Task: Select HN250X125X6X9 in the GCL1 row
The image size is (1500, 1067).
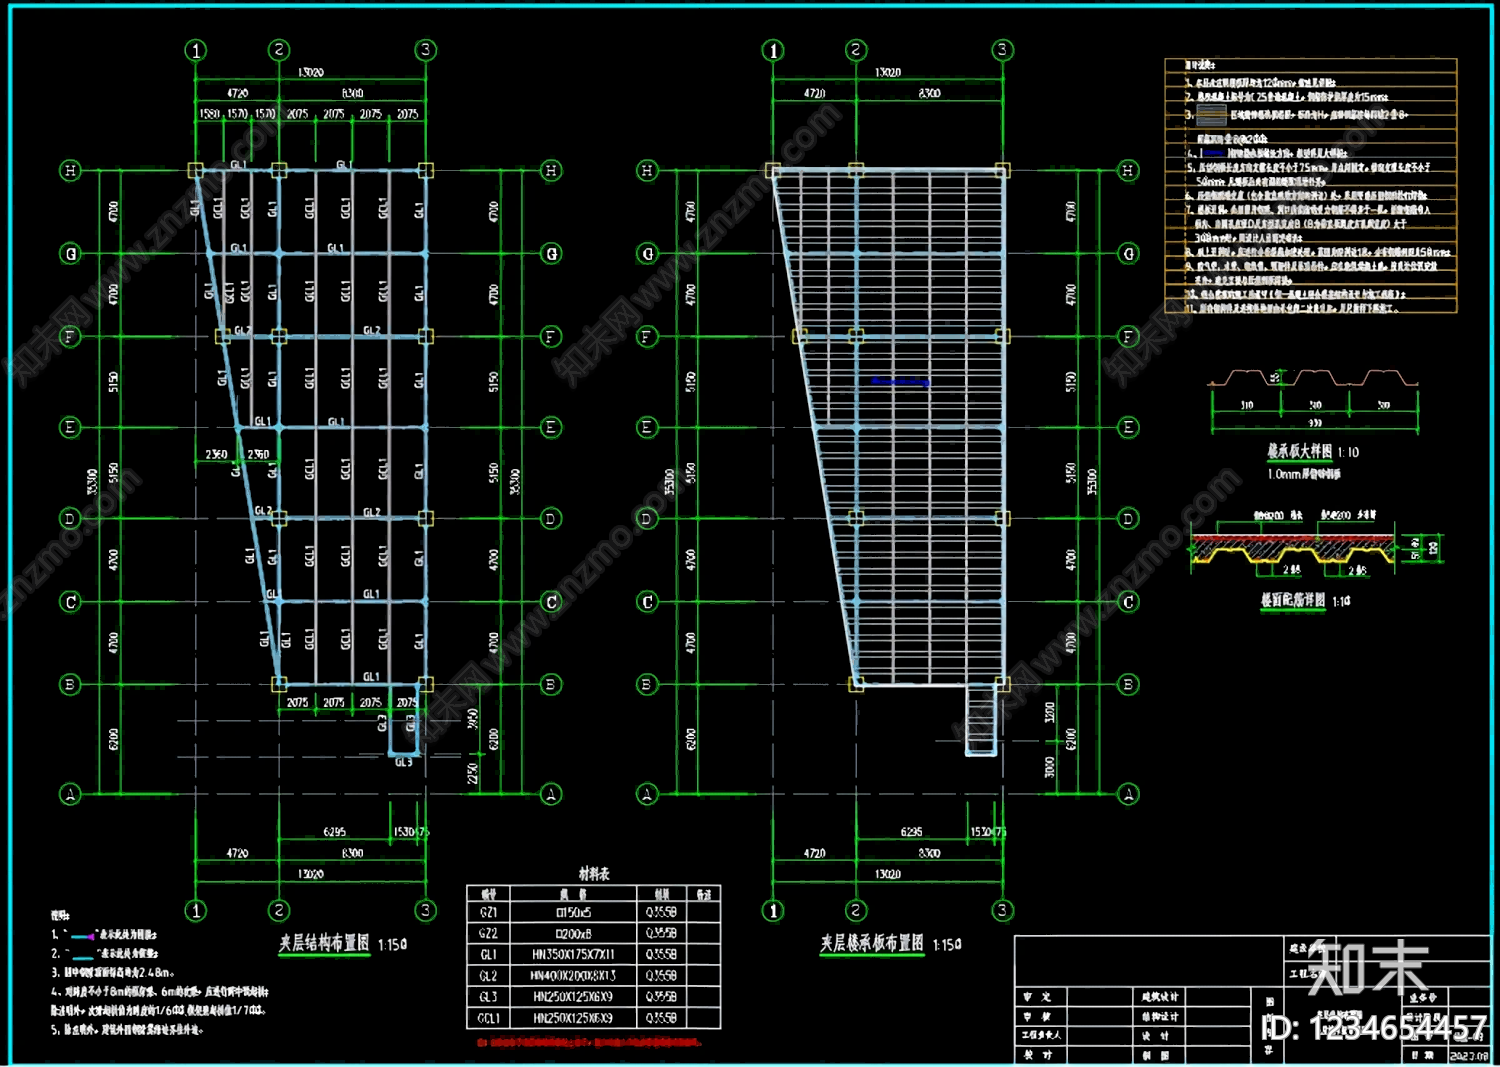Action: click(x=573, y=1018)
